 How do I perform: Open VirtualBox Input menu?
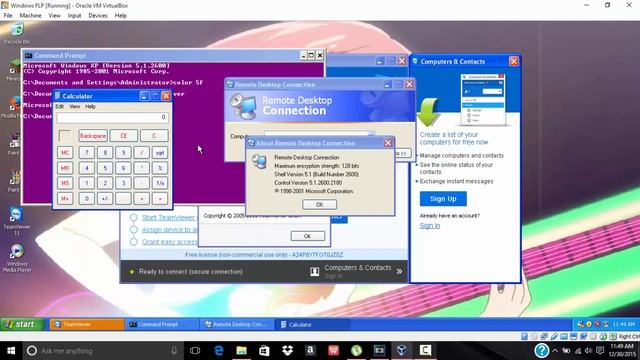tap(74, 16)
